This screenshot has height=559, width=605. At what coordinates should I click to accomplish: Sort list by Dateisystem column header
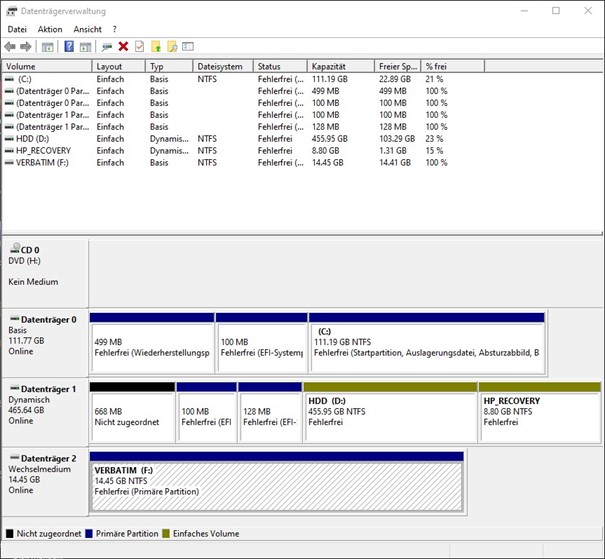[220, 66]
